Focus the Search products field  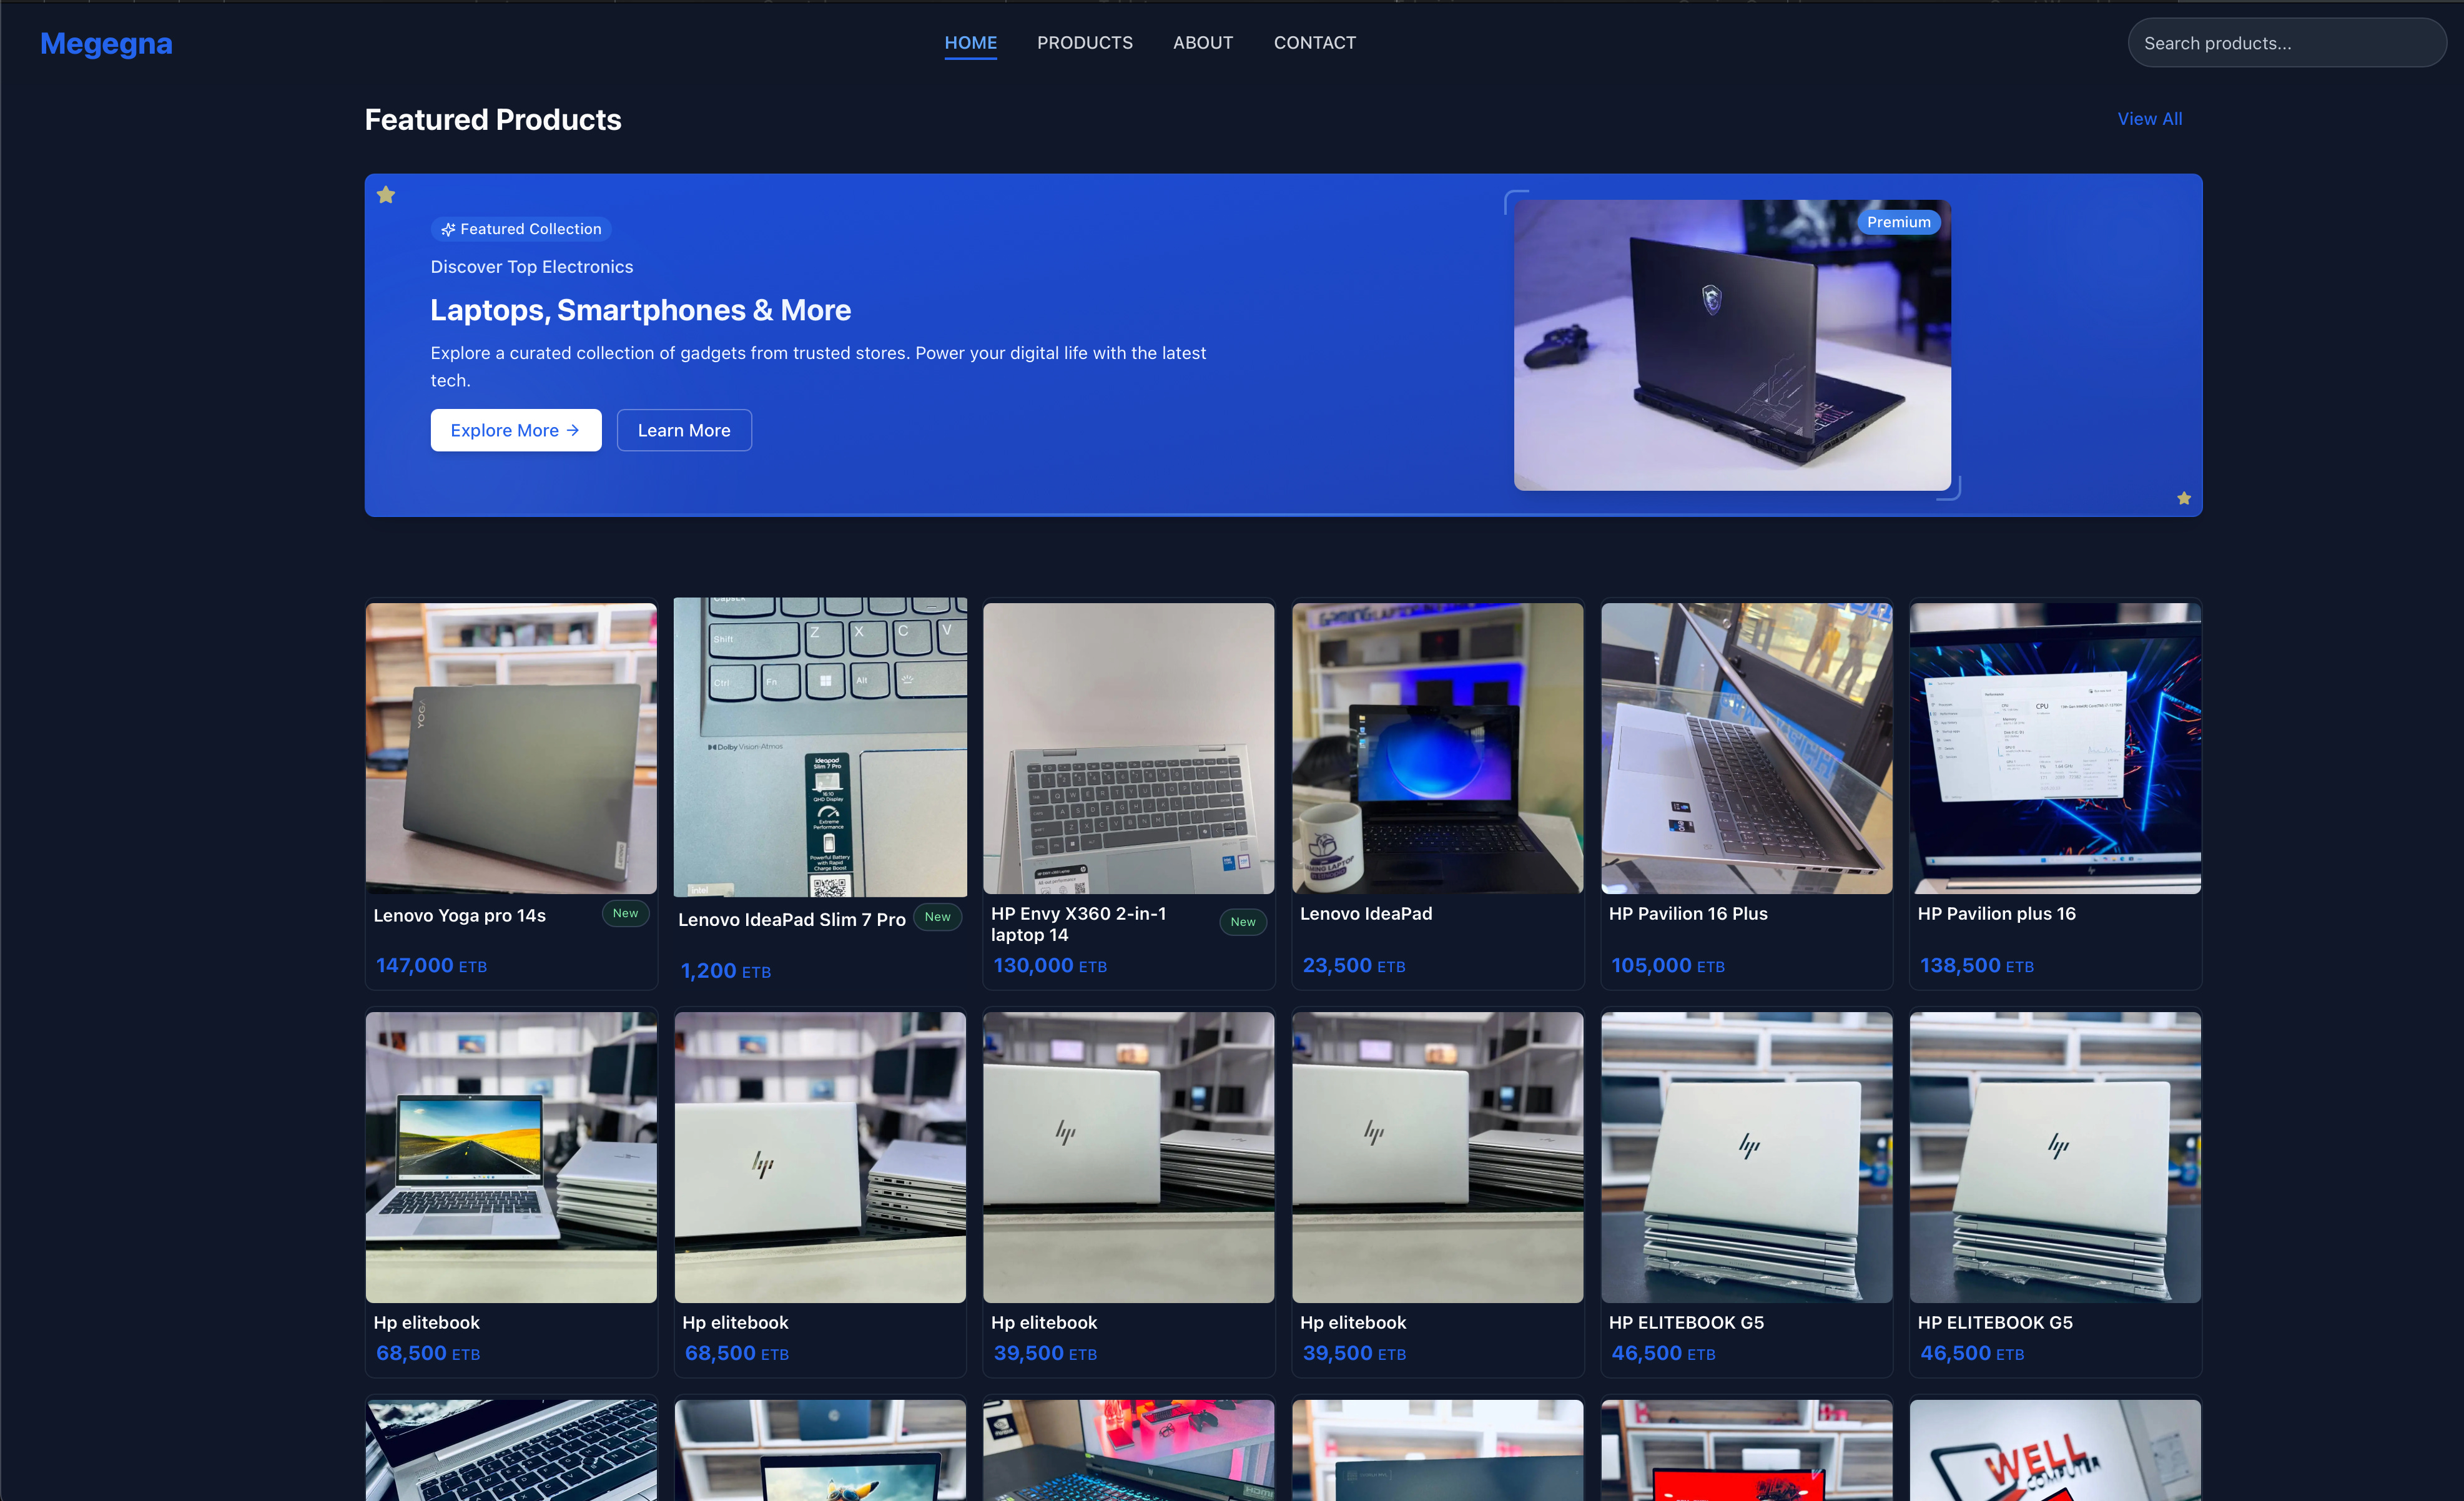coord(2286,43)
